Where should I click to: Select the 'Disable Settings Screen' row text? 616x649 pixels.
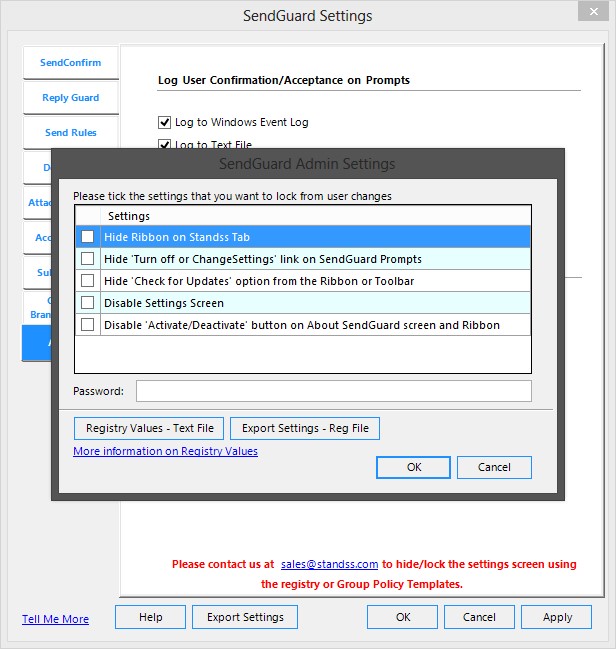[164, 303]
